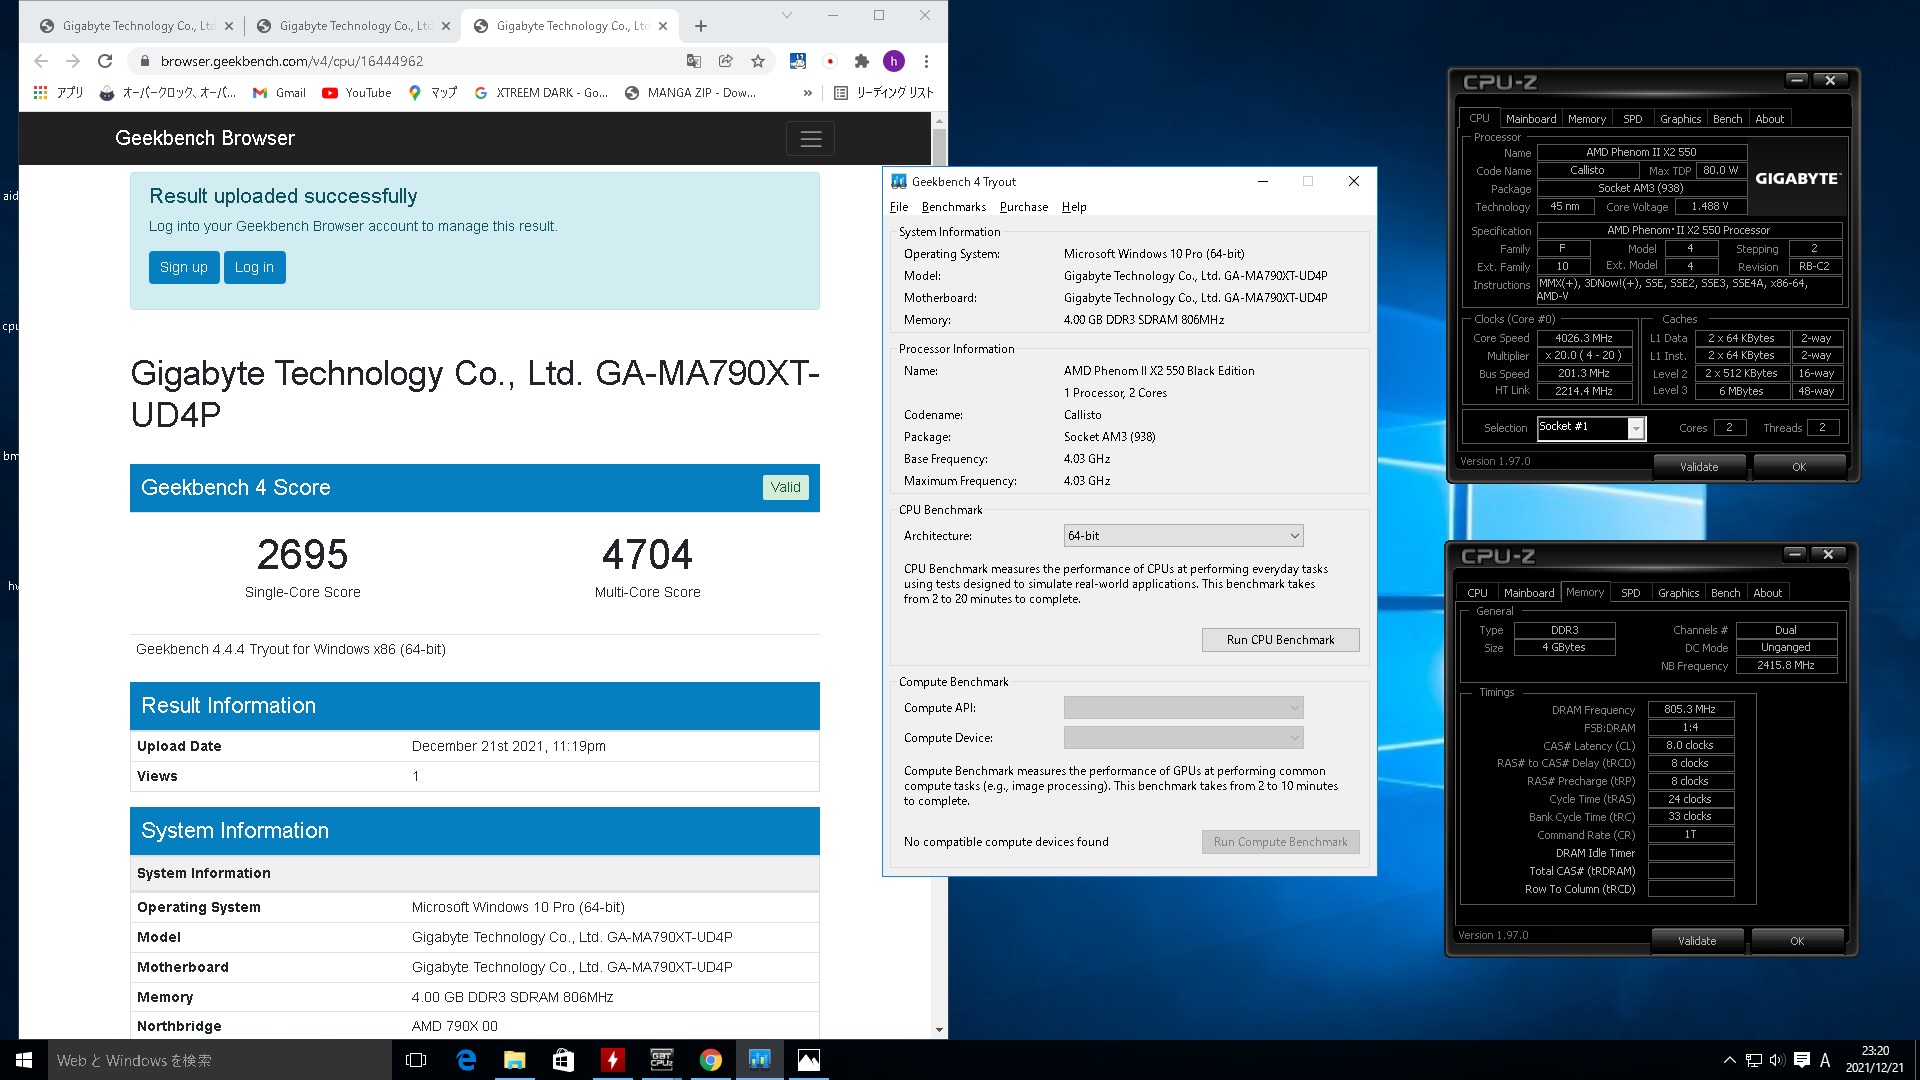Viewport: 1920px width, 1080px height.
Task: Click the Log in button
Action: point(254,267)
